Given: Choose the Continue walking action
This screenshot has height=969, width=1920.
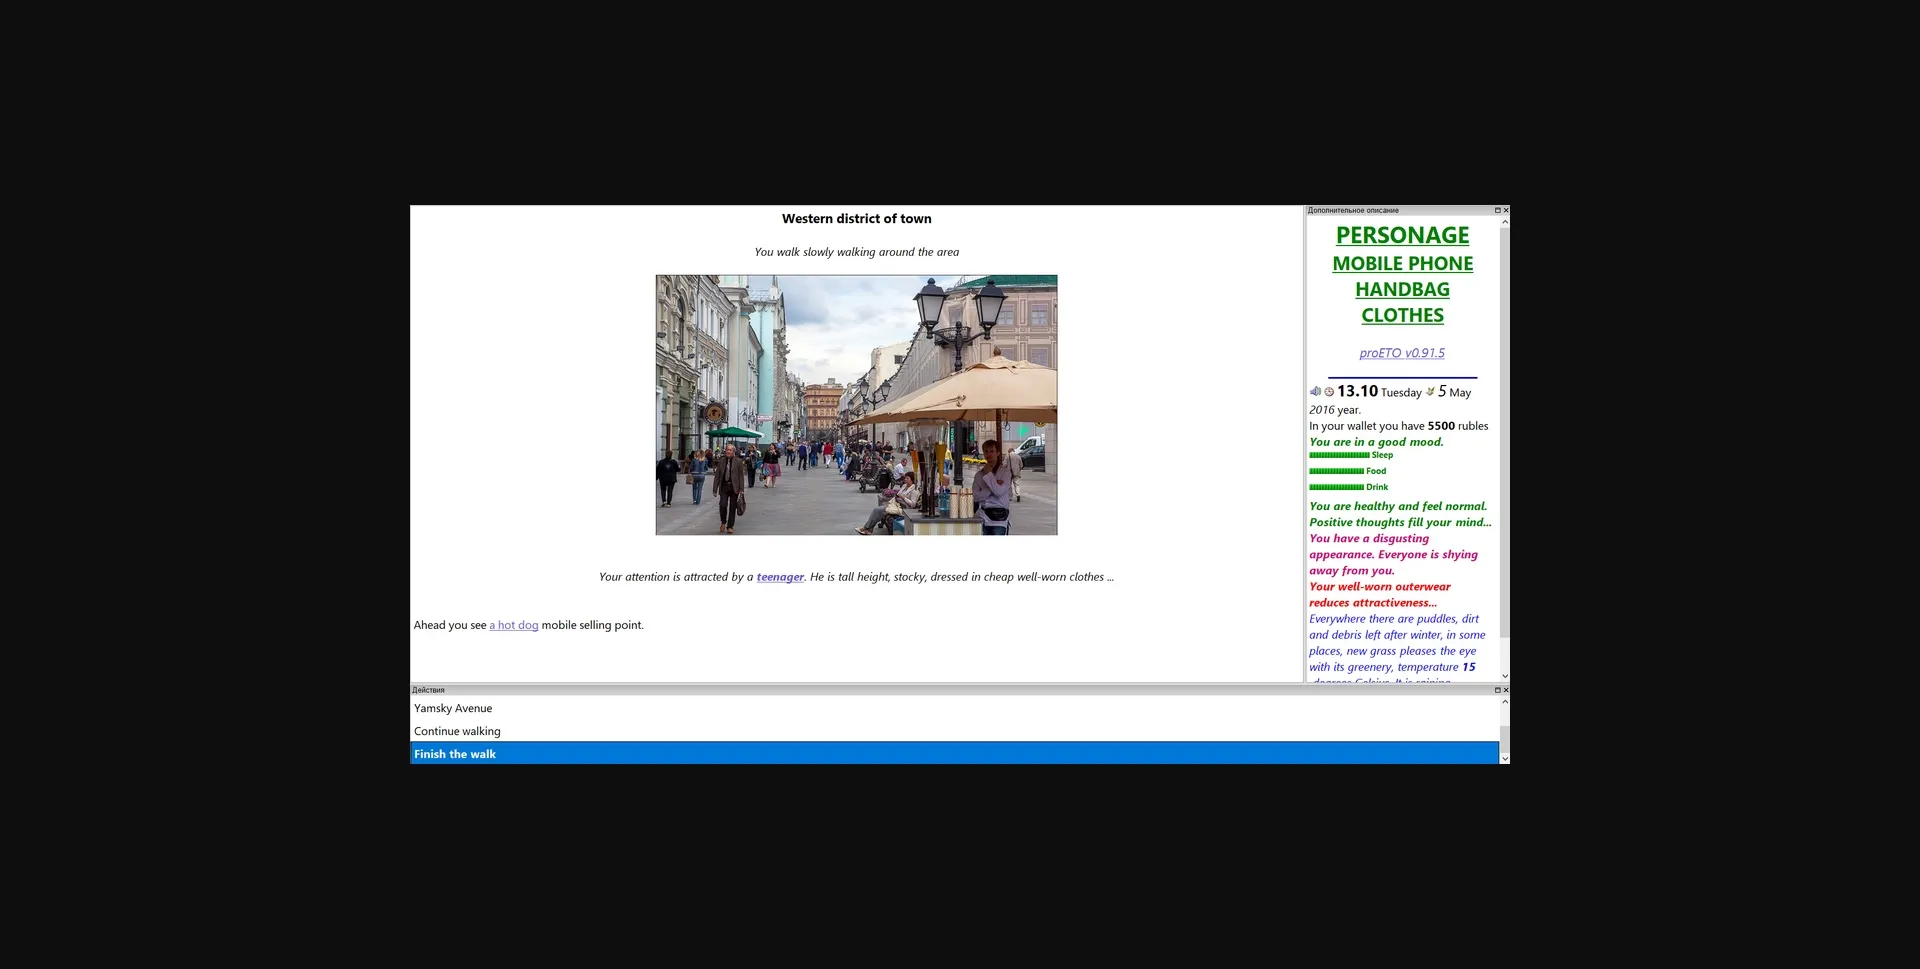Looking at the screenshot, I should click(x=458, y=731).
